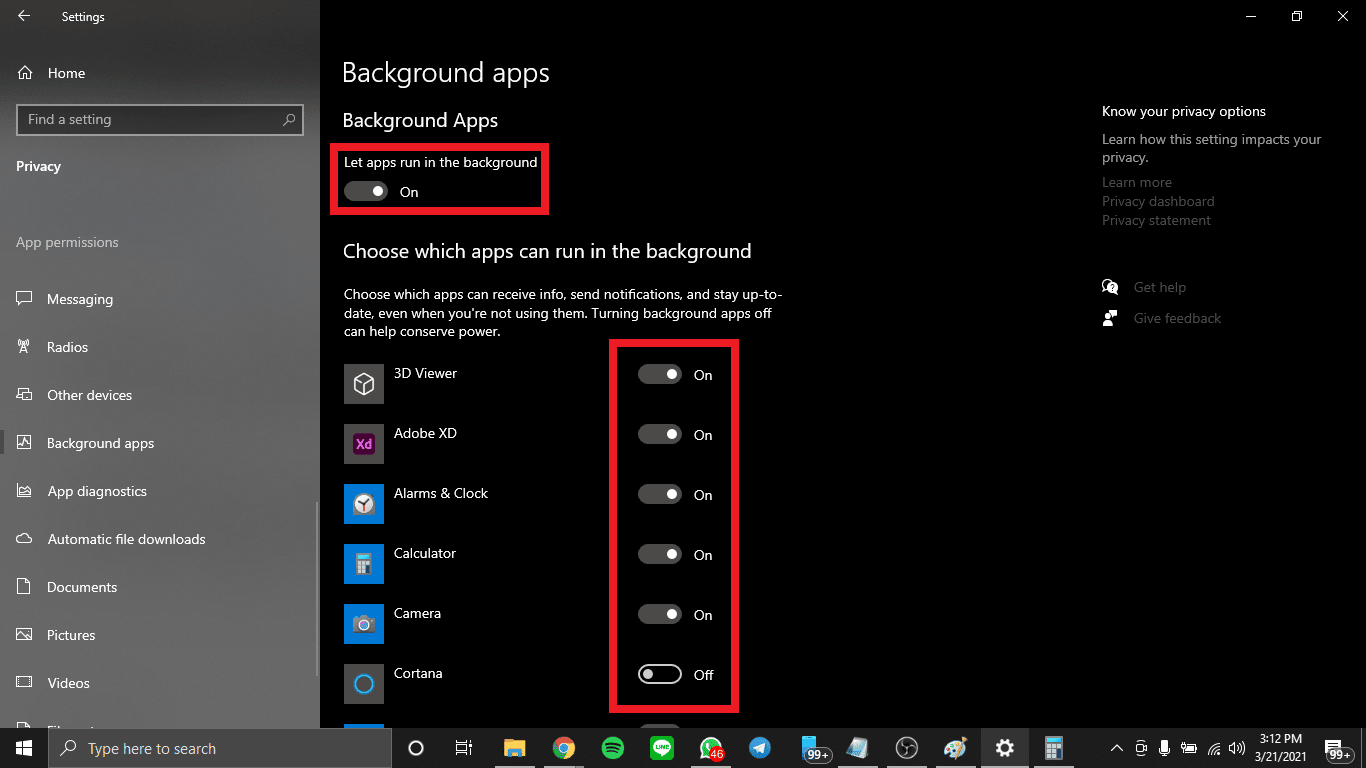Expand hidden icons in the system tray

point(1117,748)
